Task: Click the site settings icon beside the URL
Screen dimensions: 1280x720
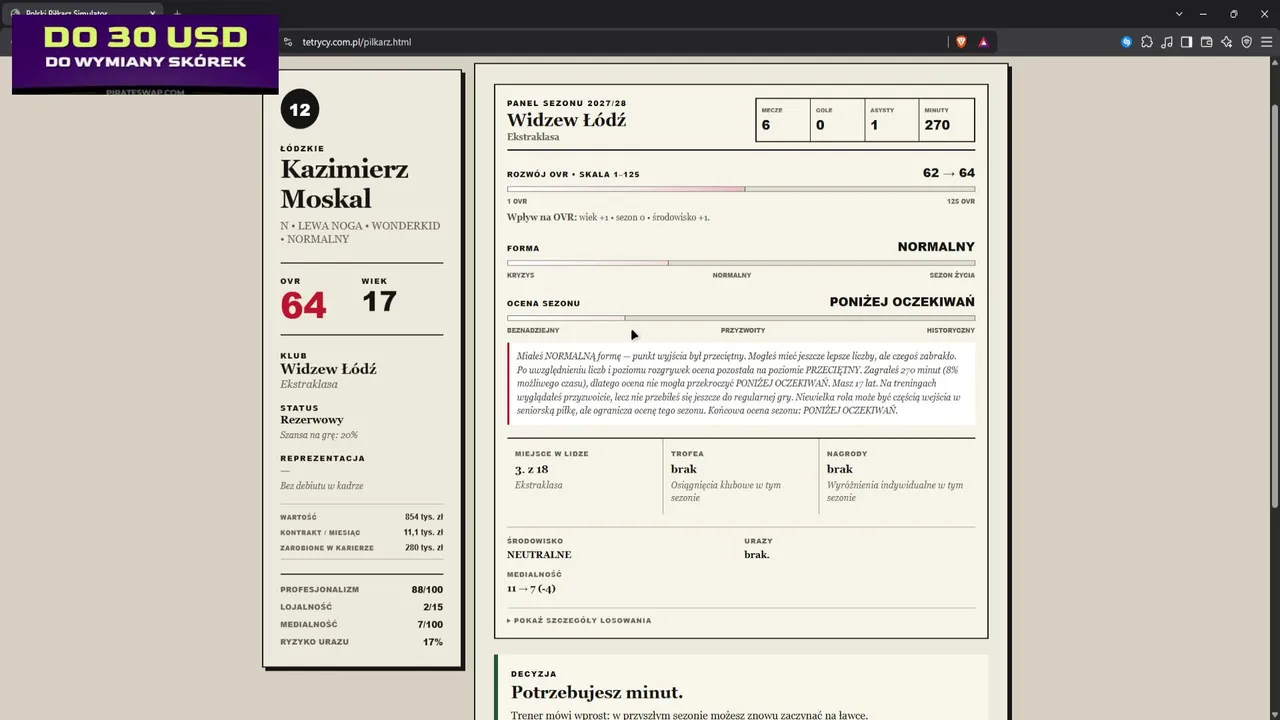Action: pyautogui.click(x=288, y=42)
